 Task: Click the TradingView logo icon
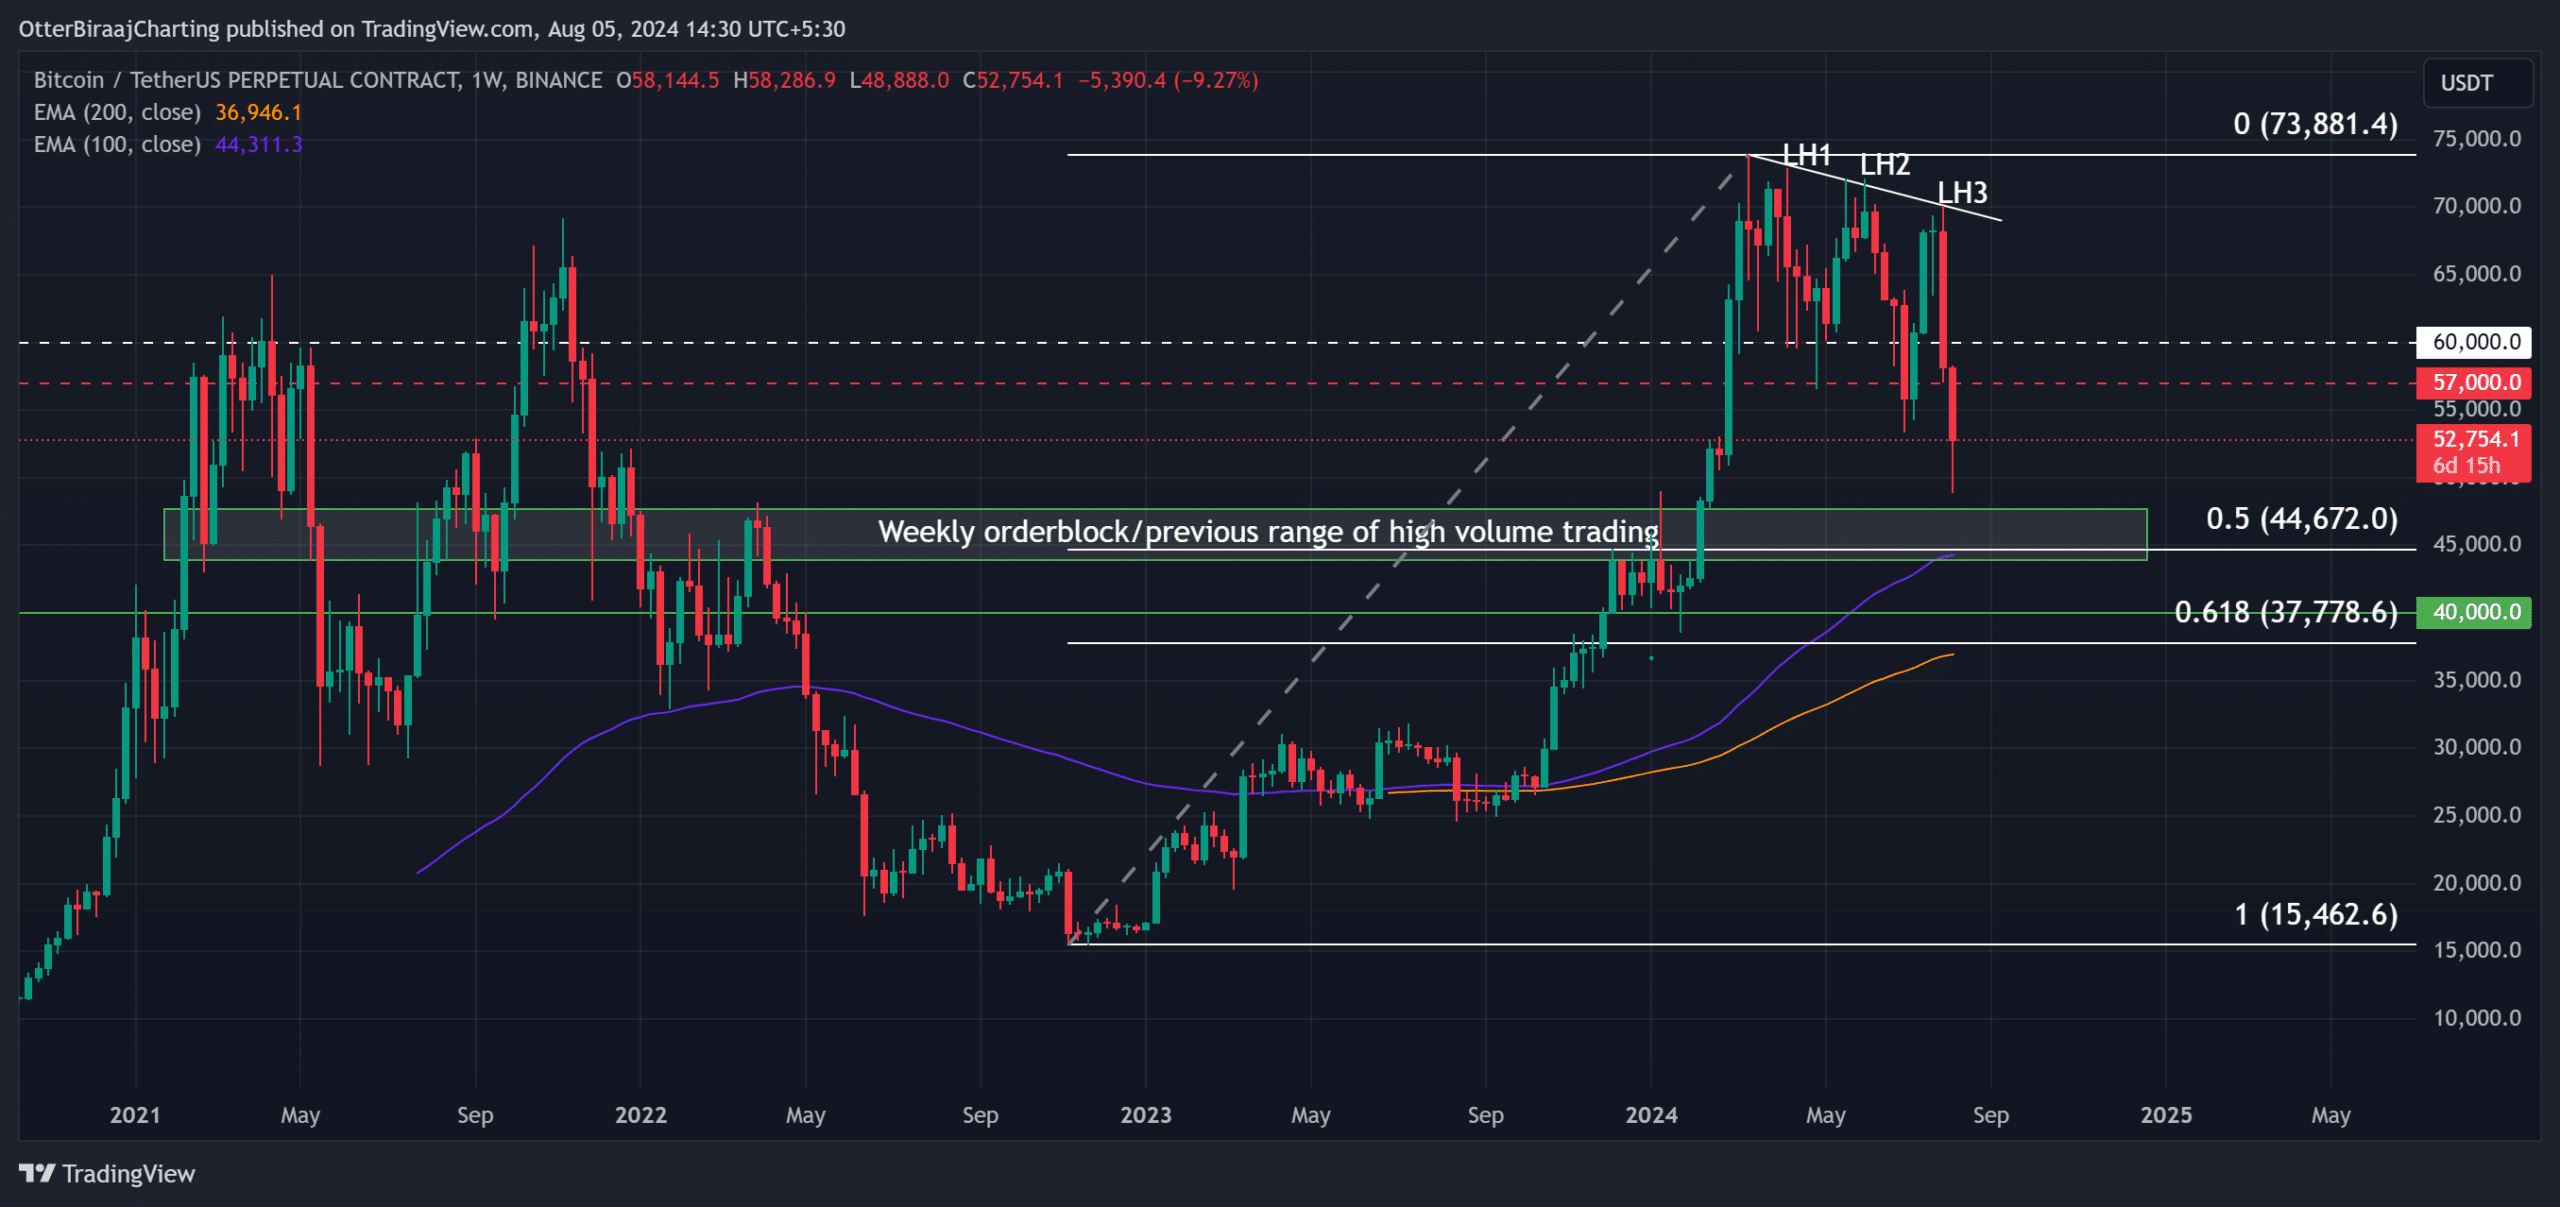tap(37, 1173)
